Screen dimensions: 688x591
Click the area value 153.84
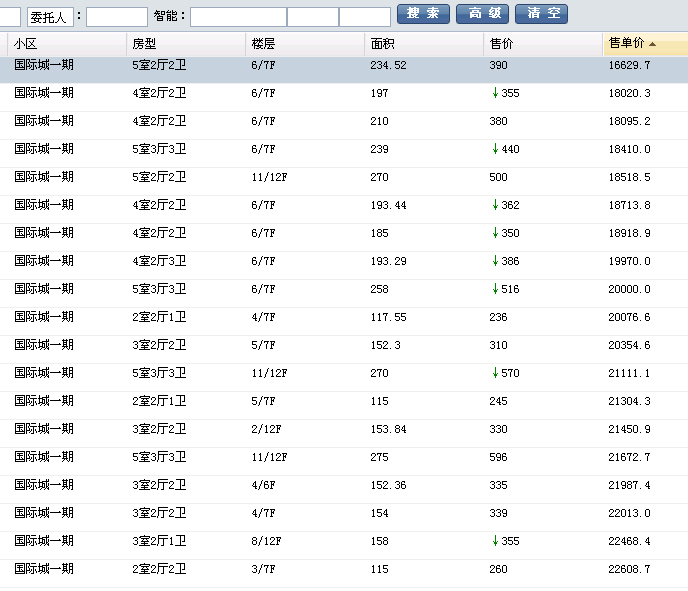pos(388,430)
